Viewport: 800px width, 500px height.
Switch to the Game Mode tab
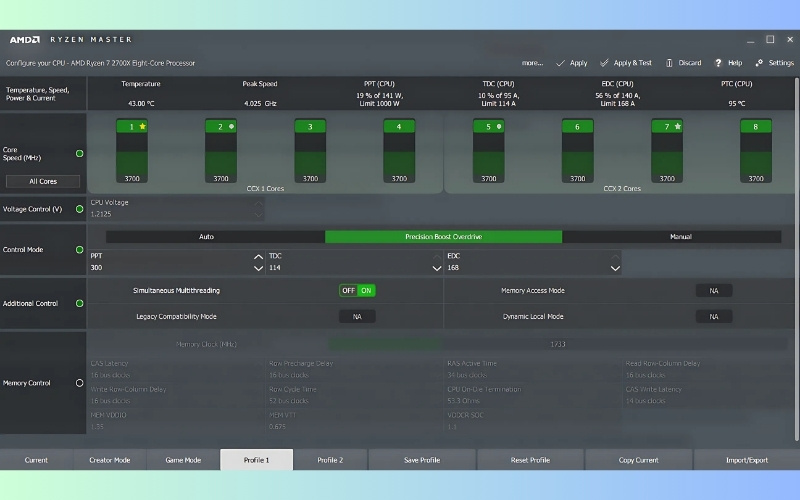click(x=183, y=460)
